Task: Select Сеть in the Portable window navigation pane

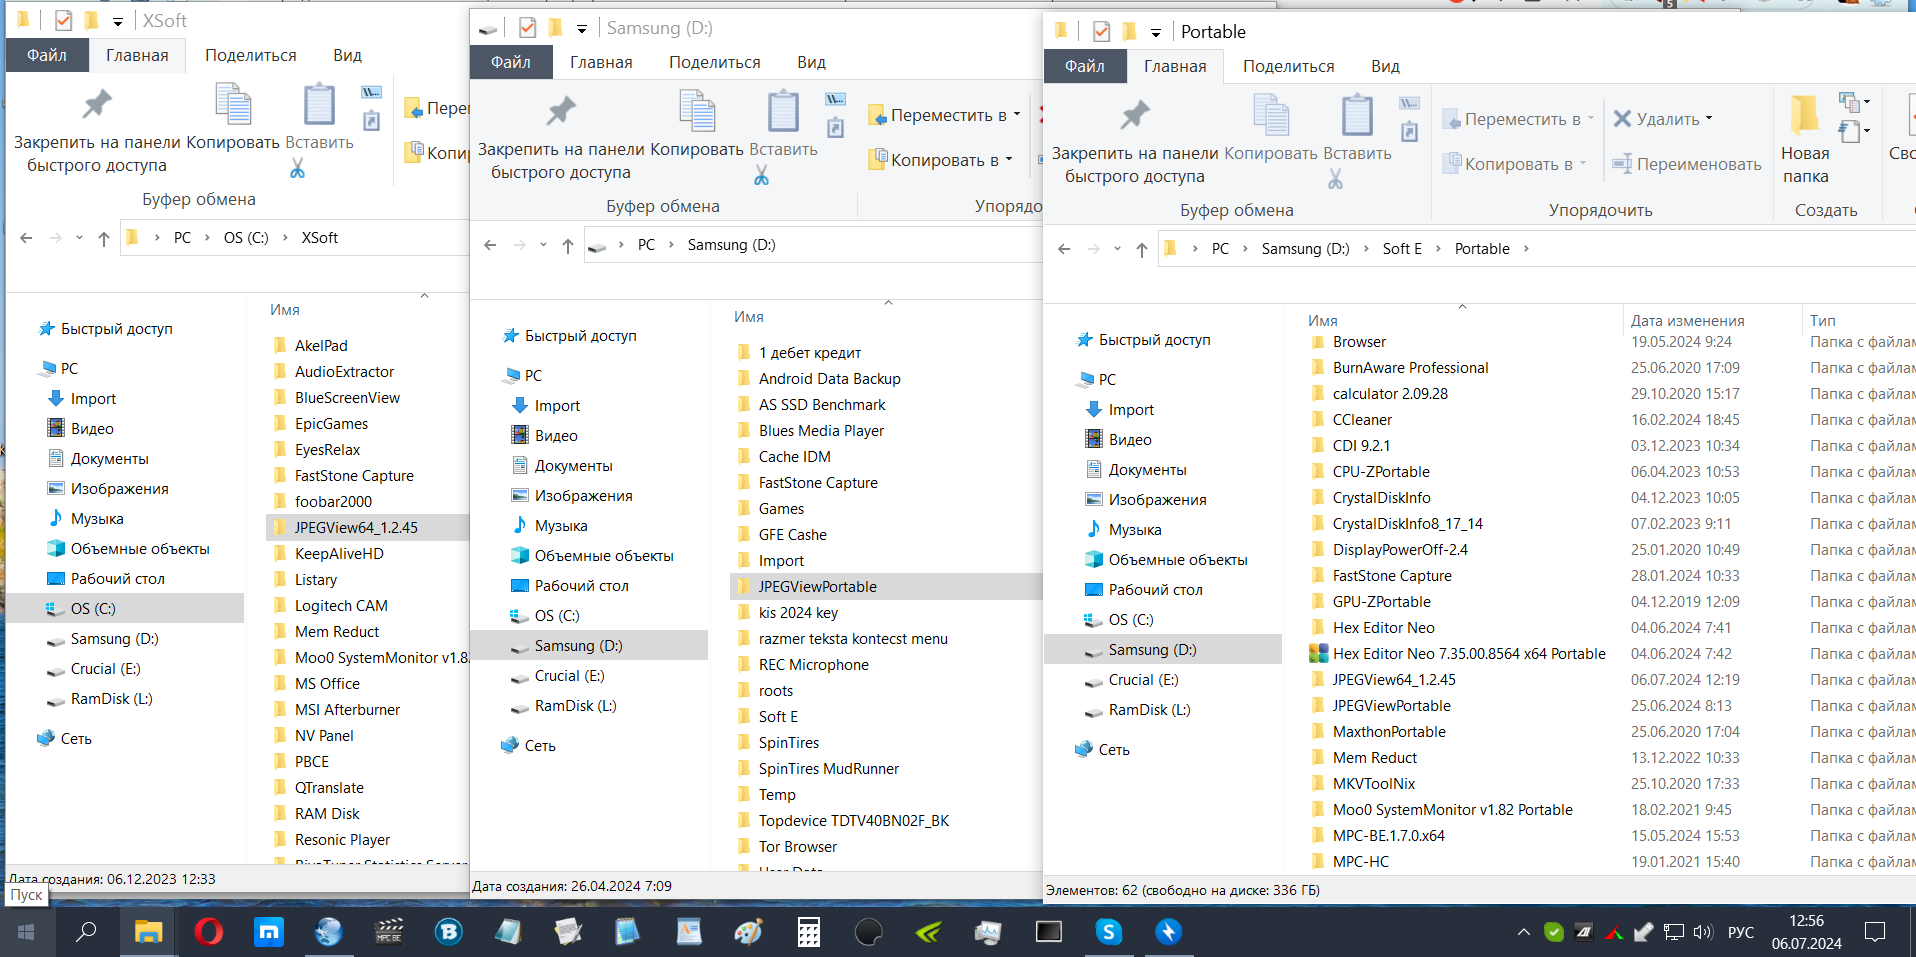Action: coord(1114,750)
